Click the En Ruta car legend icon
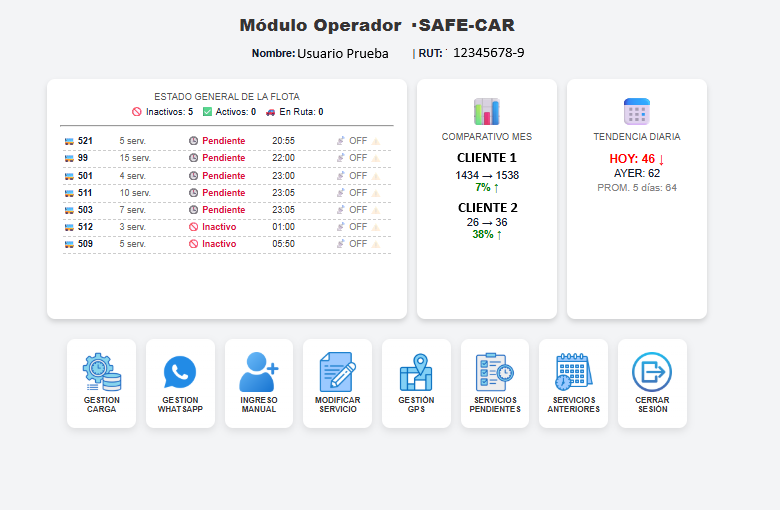The image size is (780, 510). pyautogui.click(x=270, y=112)
